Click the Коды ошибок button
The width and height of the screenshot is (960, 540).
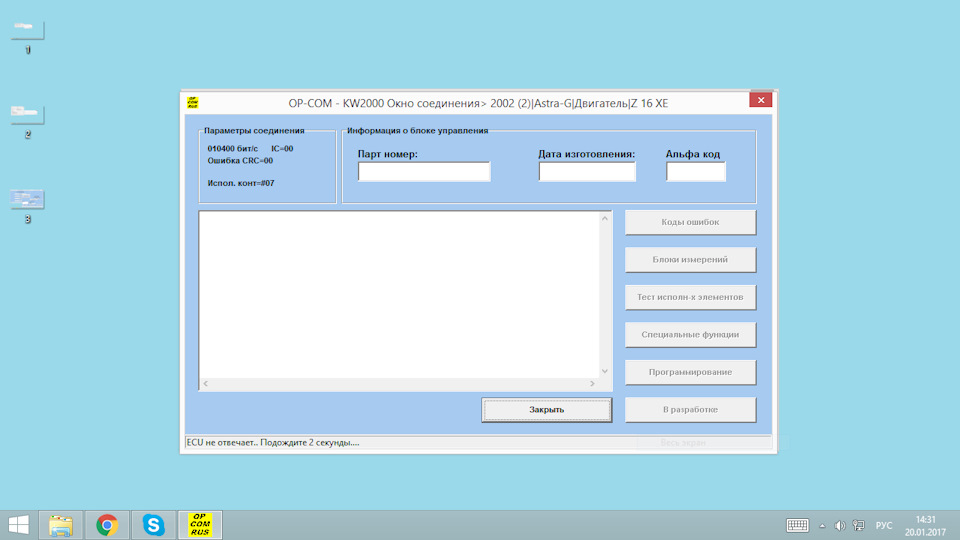[x=690, y=222]
